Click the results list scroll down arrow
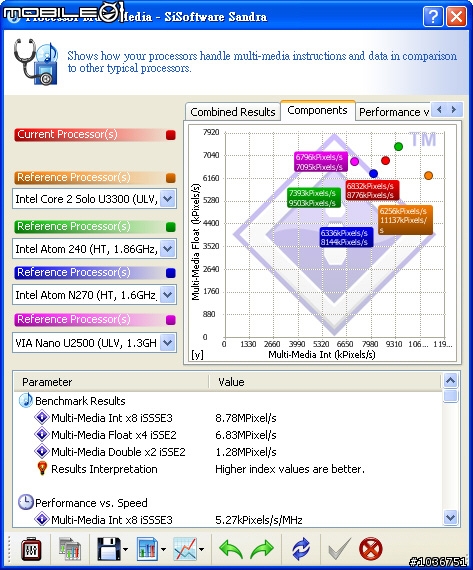The height and width of the screenshot is (570, 473). pos(451,517)
